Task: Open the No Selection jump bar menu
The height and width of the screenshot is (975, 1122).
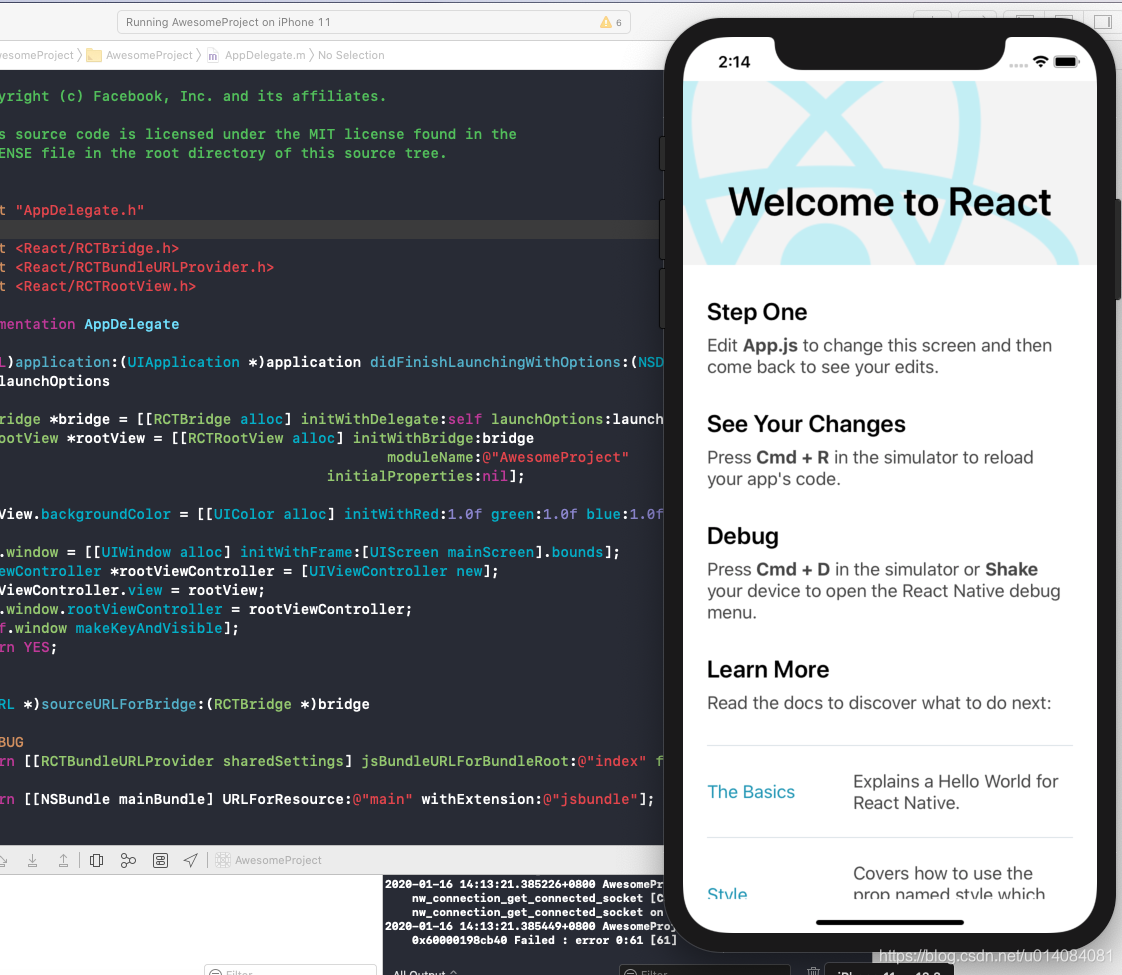Action: pyautogui.click(x=351, y=55)
